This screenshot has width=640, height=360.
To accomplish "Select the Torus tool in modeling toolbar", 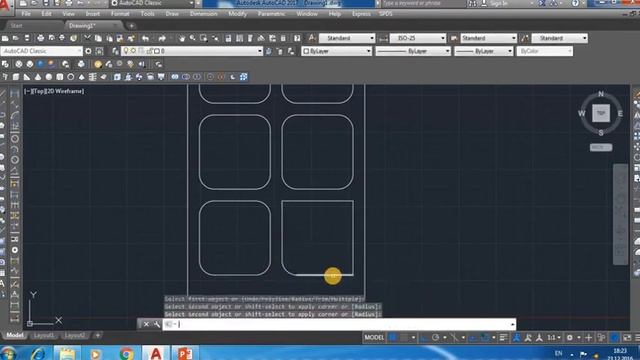I will (71, 77).
